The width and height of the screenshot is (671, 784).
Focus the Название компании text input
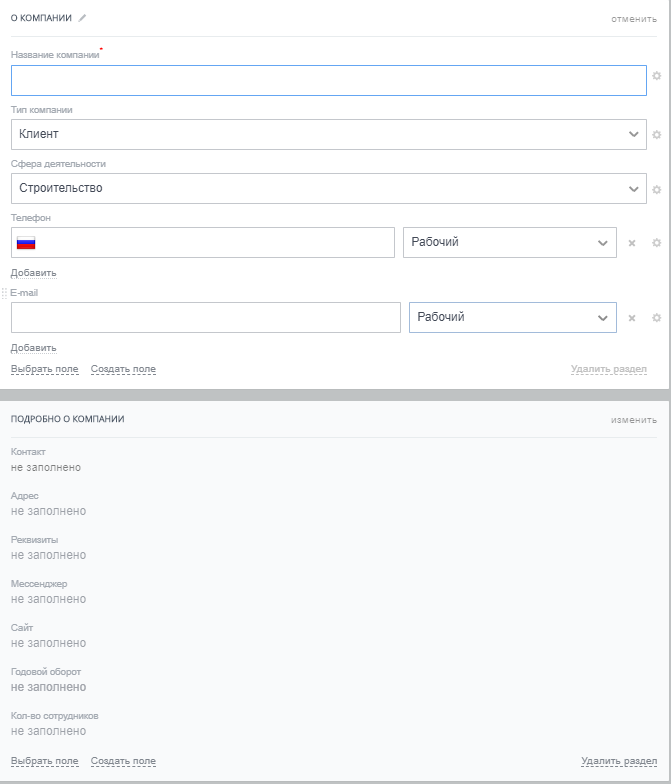[328, 80]
